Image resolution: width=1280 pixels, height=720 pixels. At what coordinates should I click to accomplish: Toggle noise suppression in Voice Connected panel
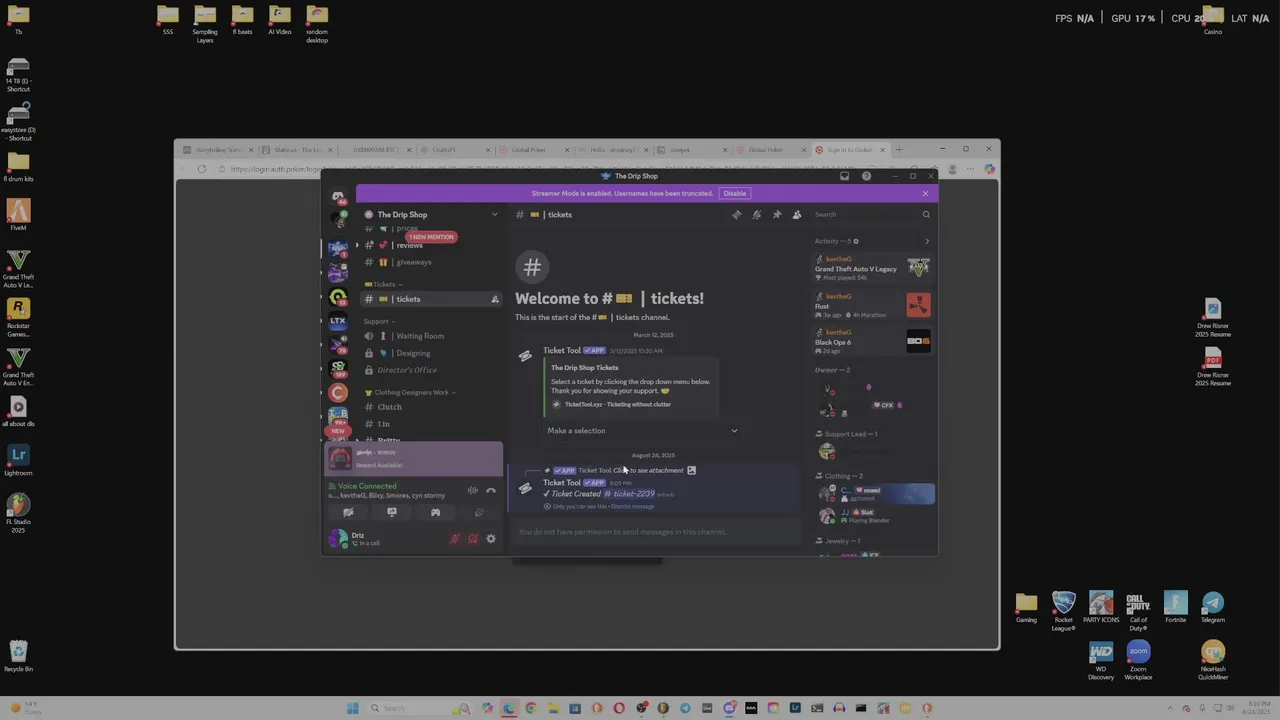[x=472, y=491]
